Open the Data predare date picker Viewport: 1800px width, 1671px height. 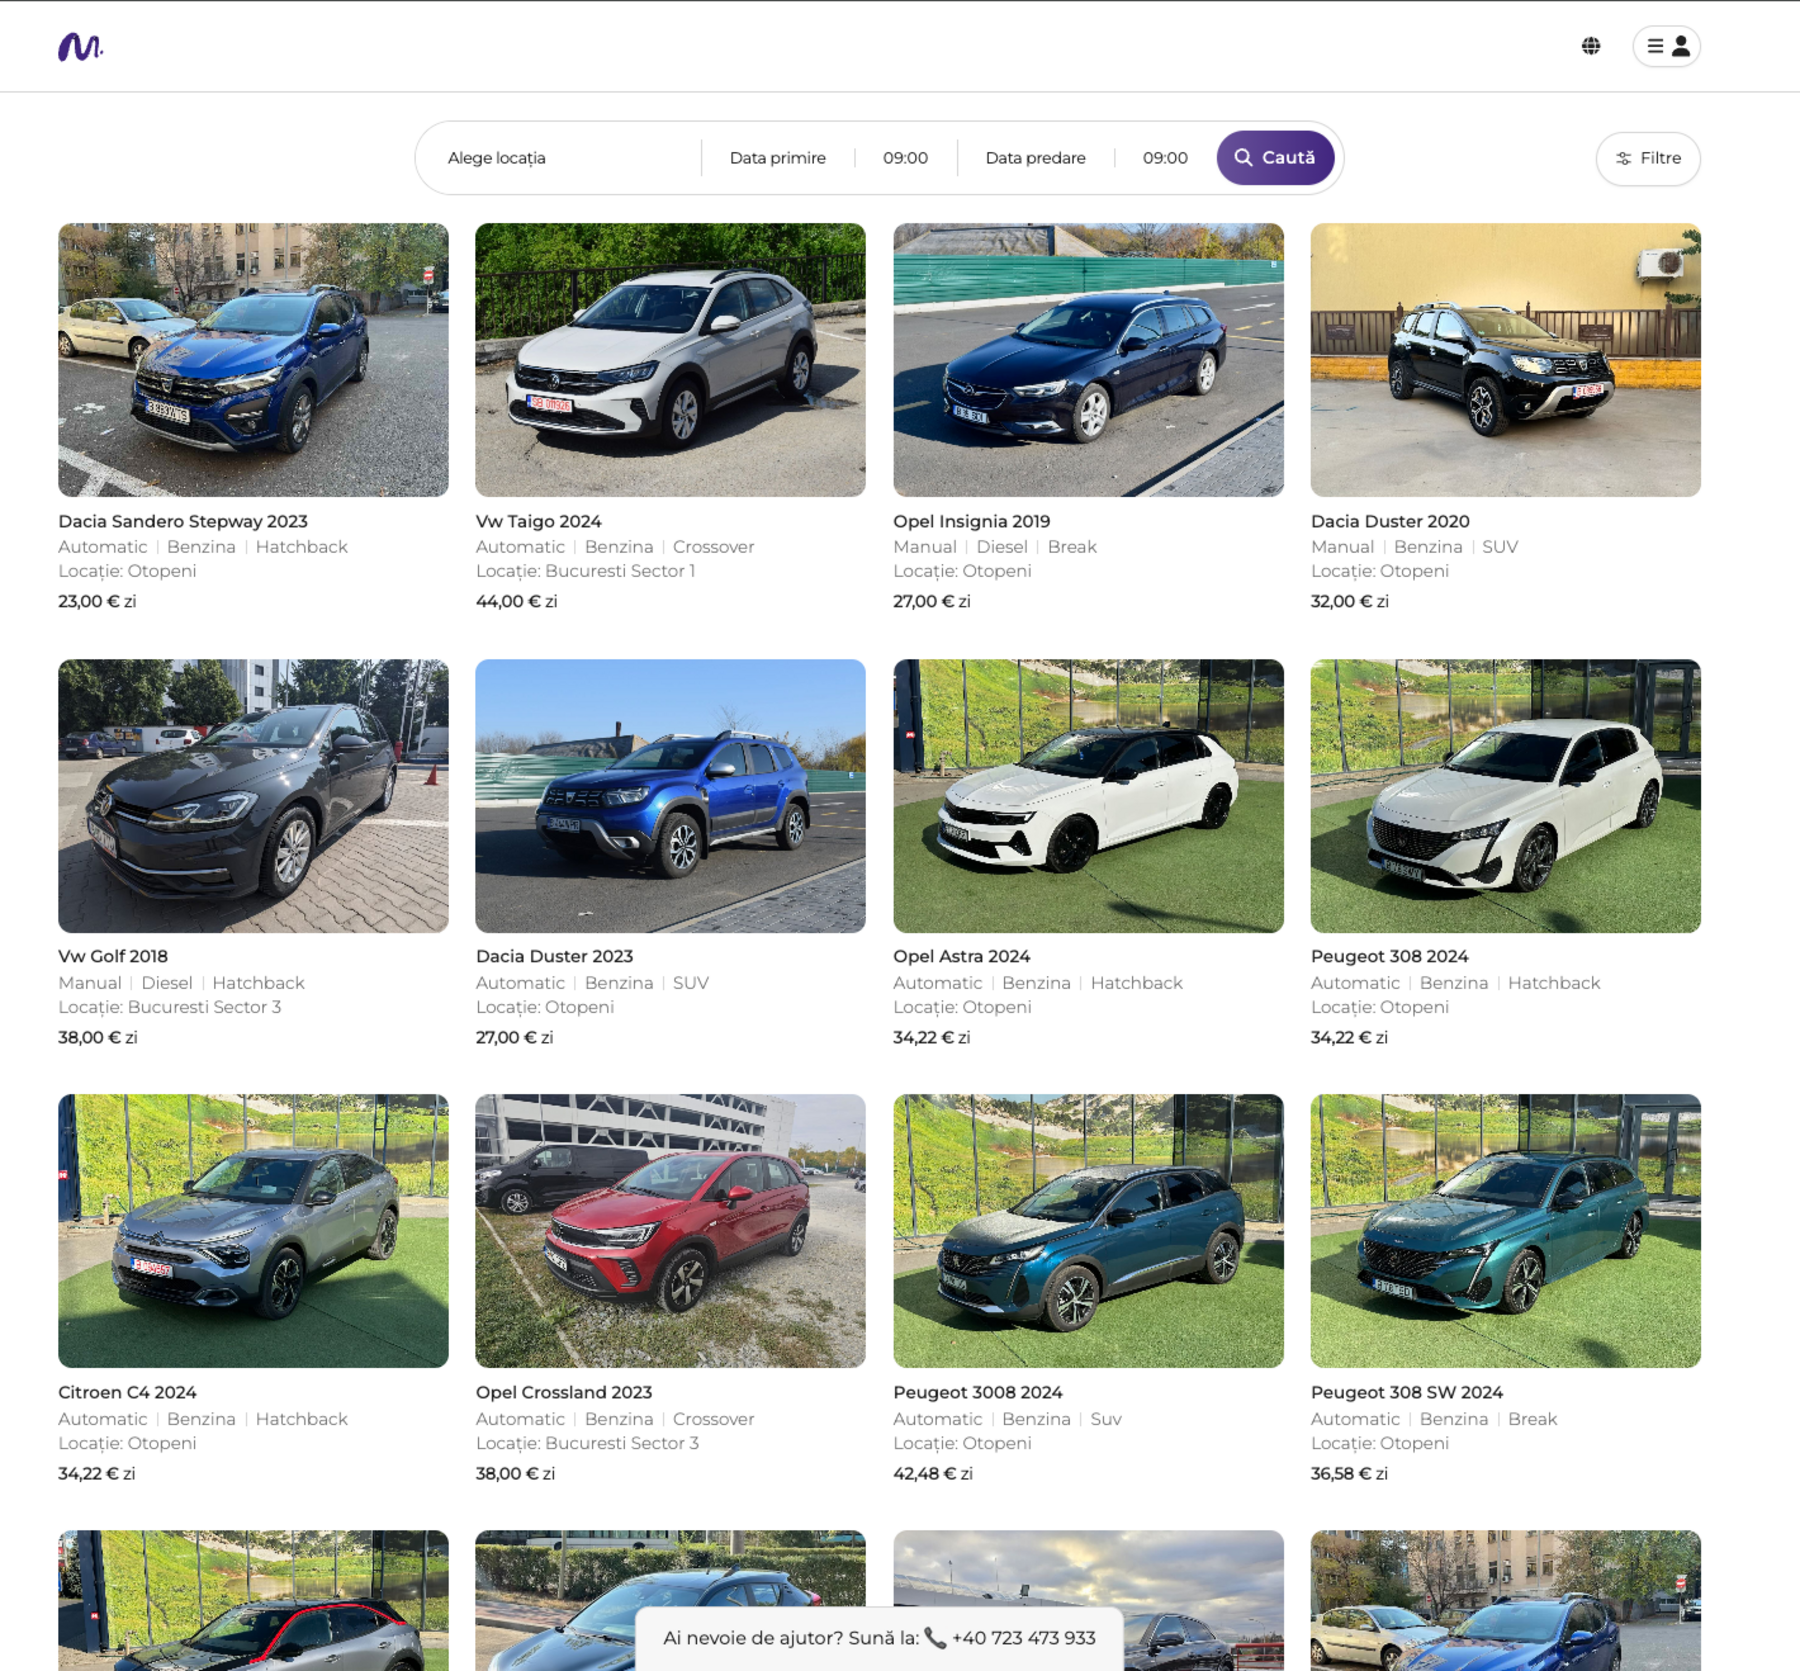click(x=1035, y=158)
